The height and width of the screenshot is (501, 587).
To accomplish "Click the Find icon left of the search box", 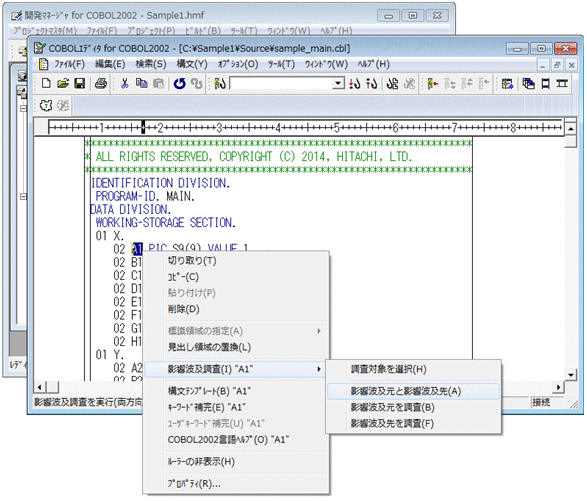I will 220,83.
